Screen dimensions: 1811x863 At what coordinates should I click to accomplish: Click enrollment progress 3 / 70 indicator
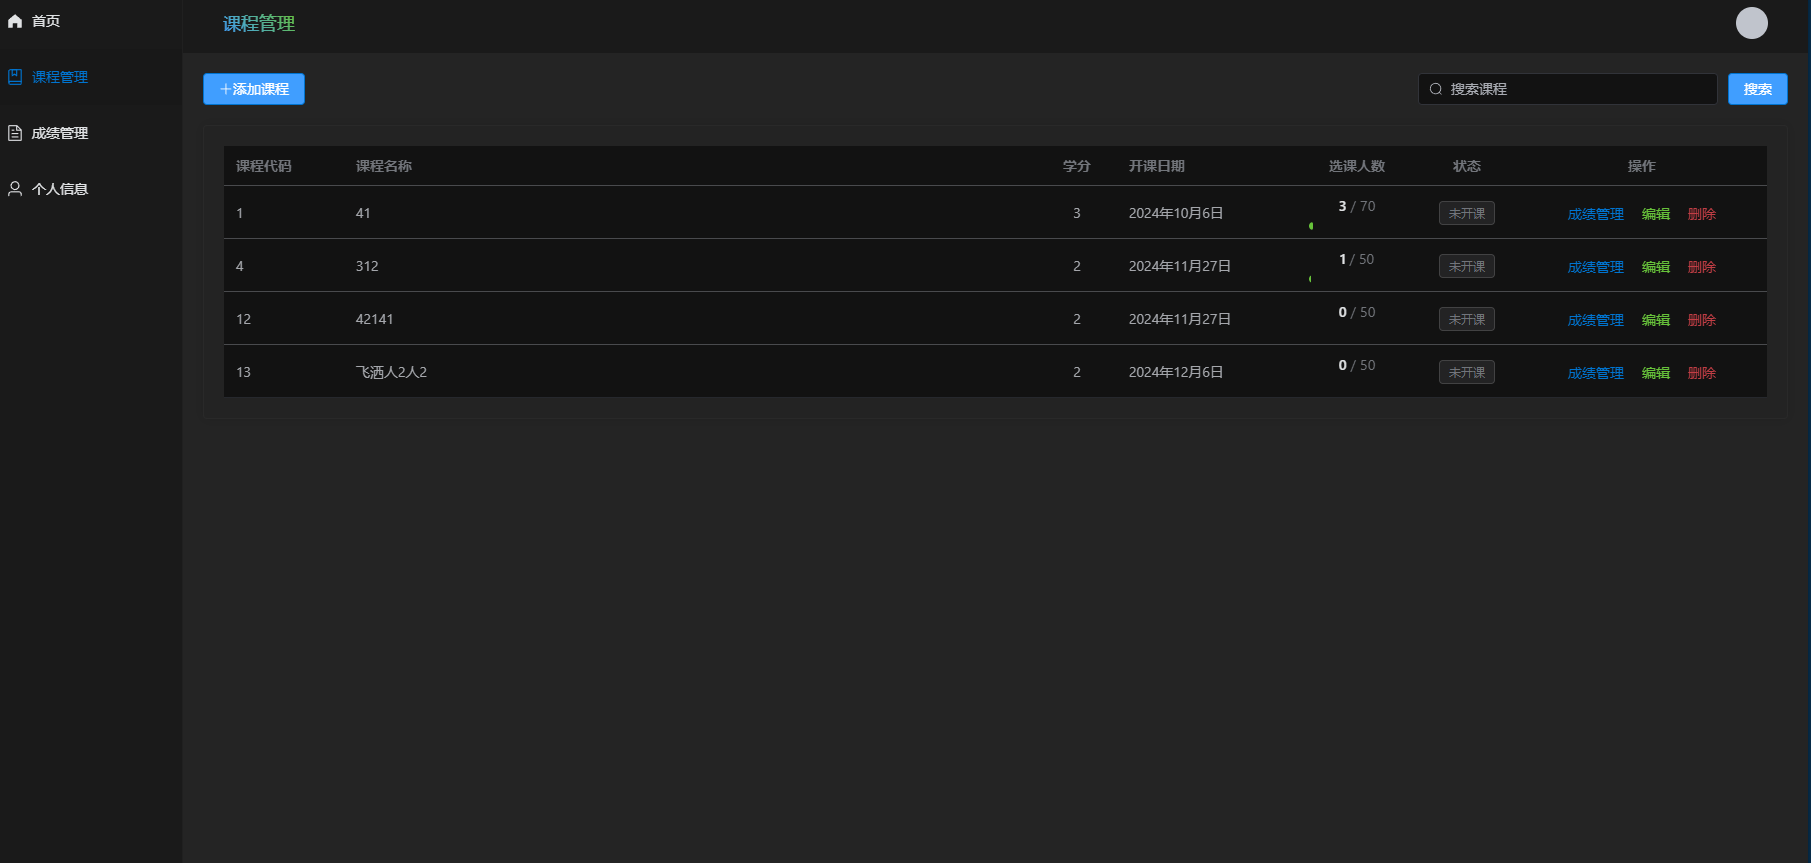click(1356, 207)
